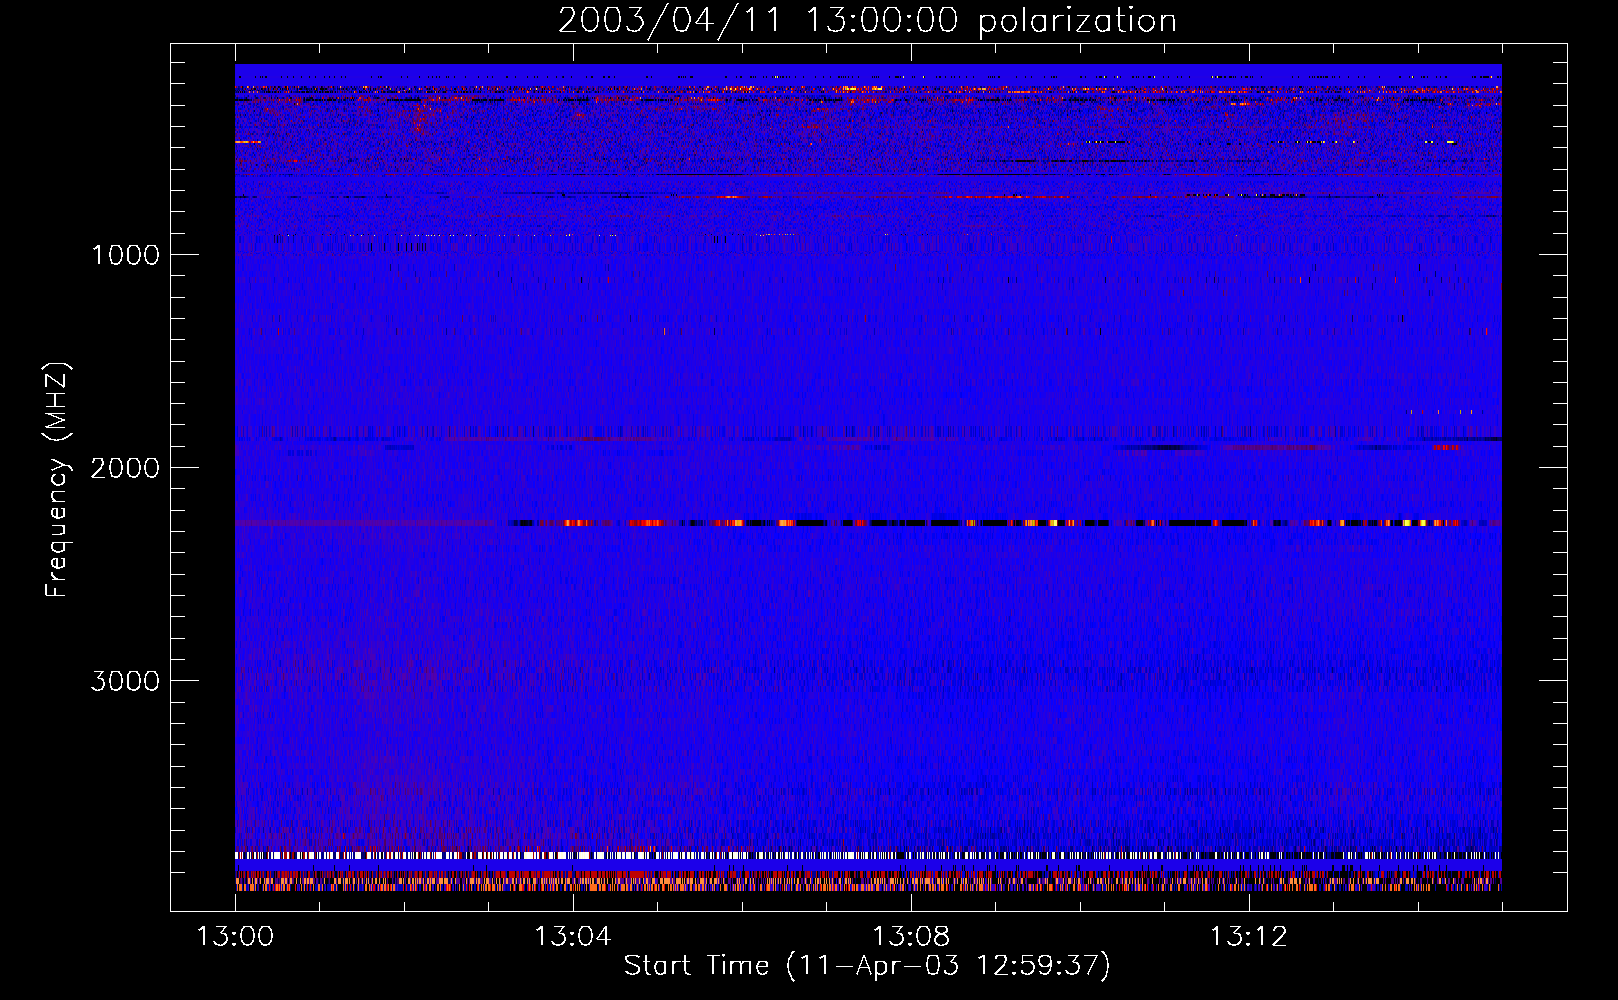This screenshot has height=1000, width=1618.
Task: Click the 'Frequency (MHZ)' axis label
Action: [x=58, y=480]
